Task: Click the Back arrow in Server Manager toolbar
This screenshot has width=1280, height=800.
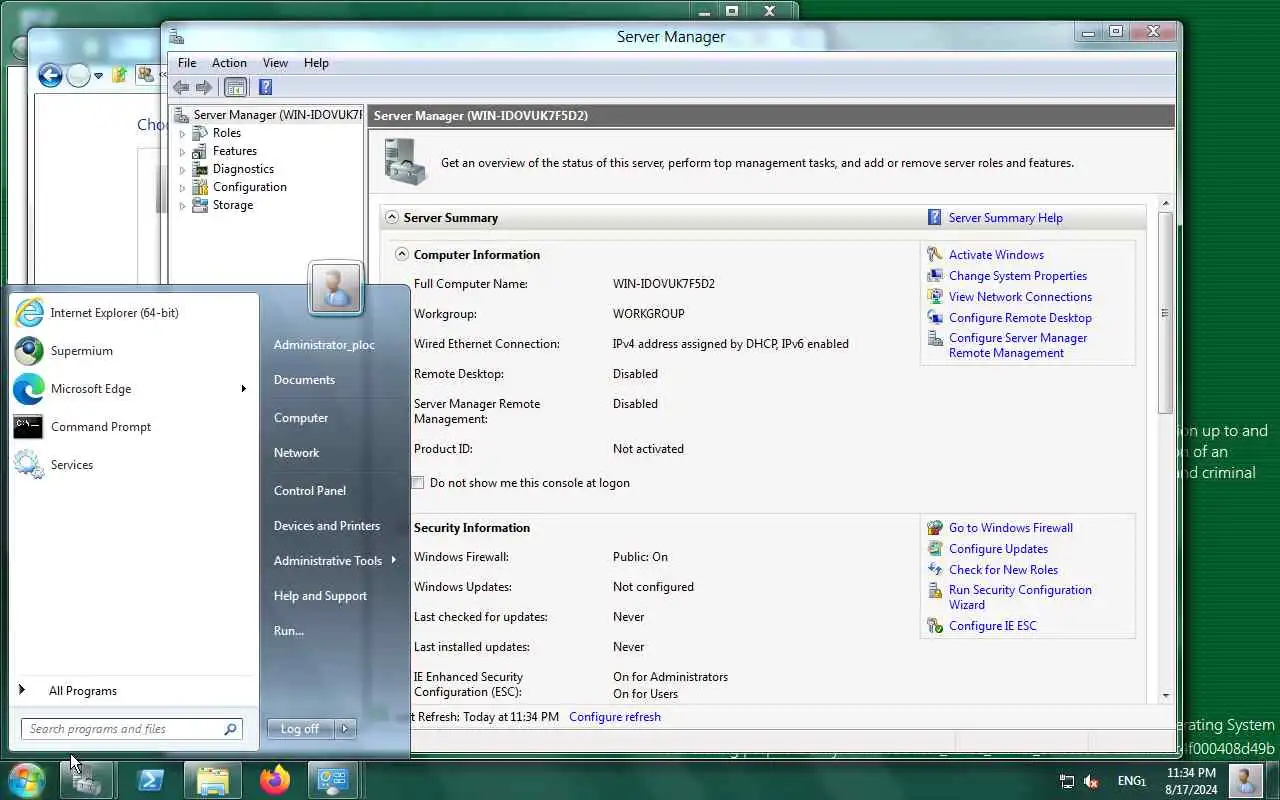Action: 181,87
